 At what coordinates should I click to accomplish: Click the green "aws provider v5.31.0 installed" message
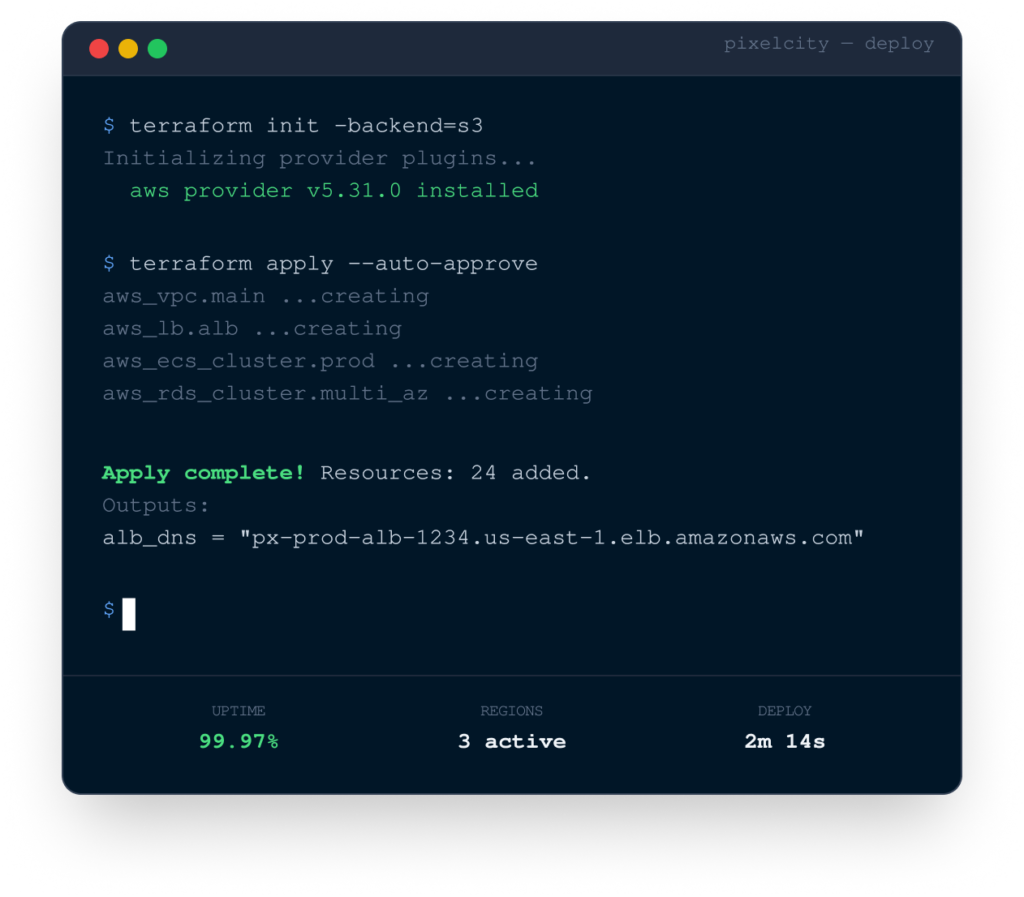tap(334, 190)
